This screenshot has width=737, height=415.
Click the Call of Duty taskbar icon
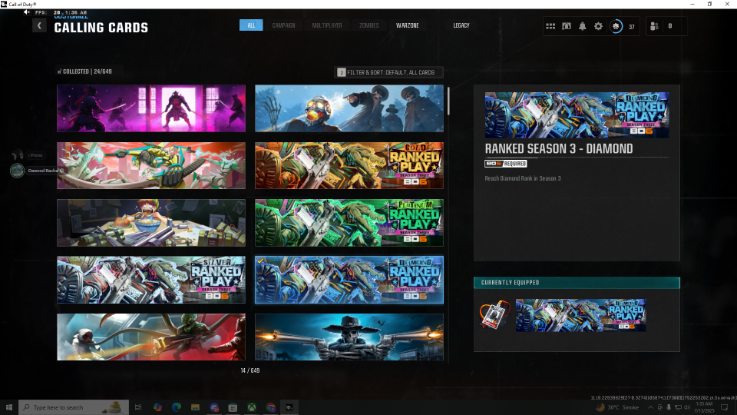click(290, 407)
